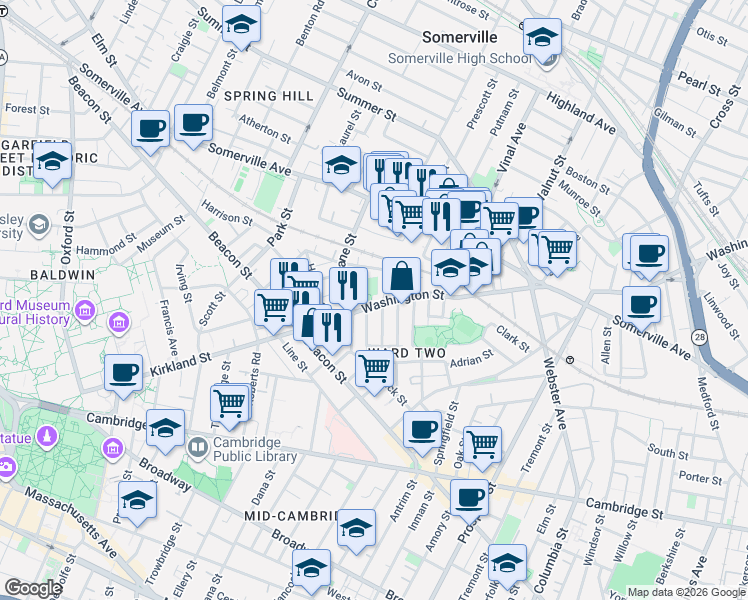The width and height of the screenshot is (748, 600).
Task: Select the front shopping cart marker below Walnut St
Action: 557,250
